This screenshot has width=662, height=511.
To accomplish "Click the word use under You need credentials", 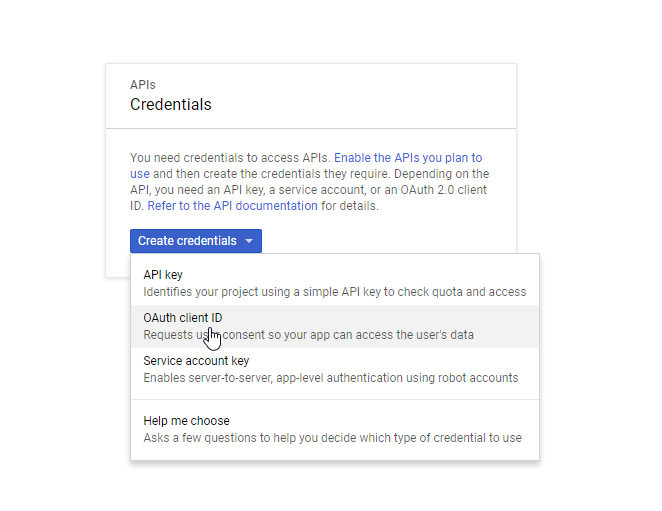I will click(139, 174).
